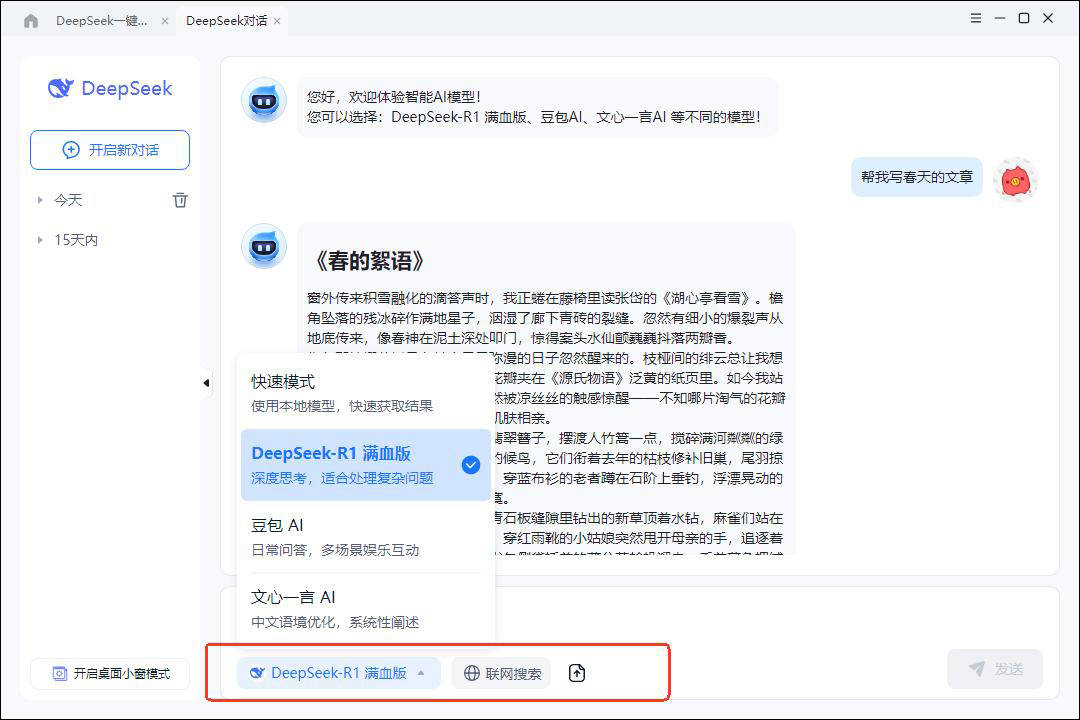
Task: Click the window icon in 开启桌面小窗模式
Action: tap(60, 674)
